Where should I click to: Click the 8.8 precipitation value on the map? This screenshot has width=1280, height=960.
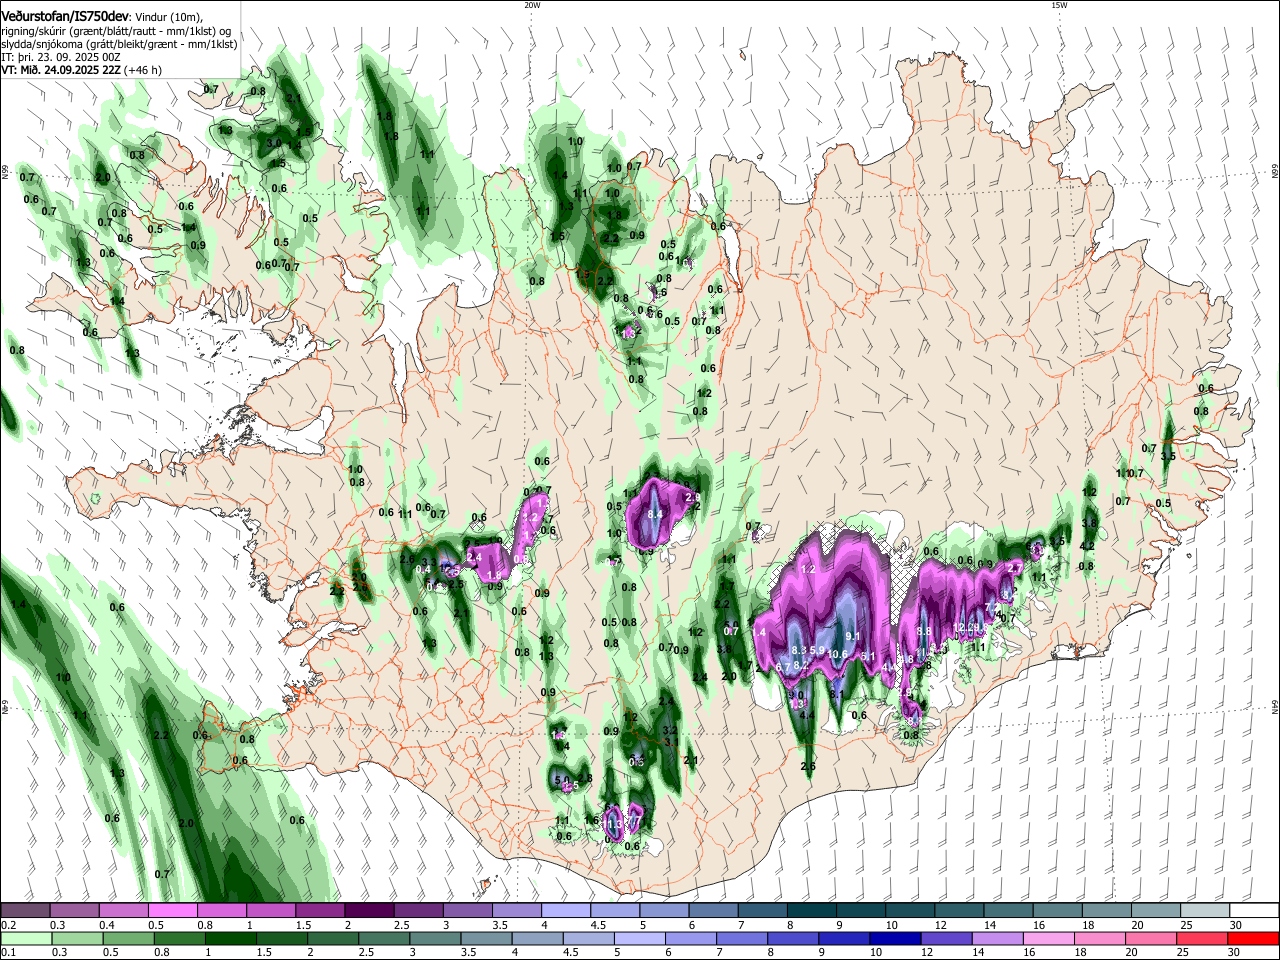[924, 631]
